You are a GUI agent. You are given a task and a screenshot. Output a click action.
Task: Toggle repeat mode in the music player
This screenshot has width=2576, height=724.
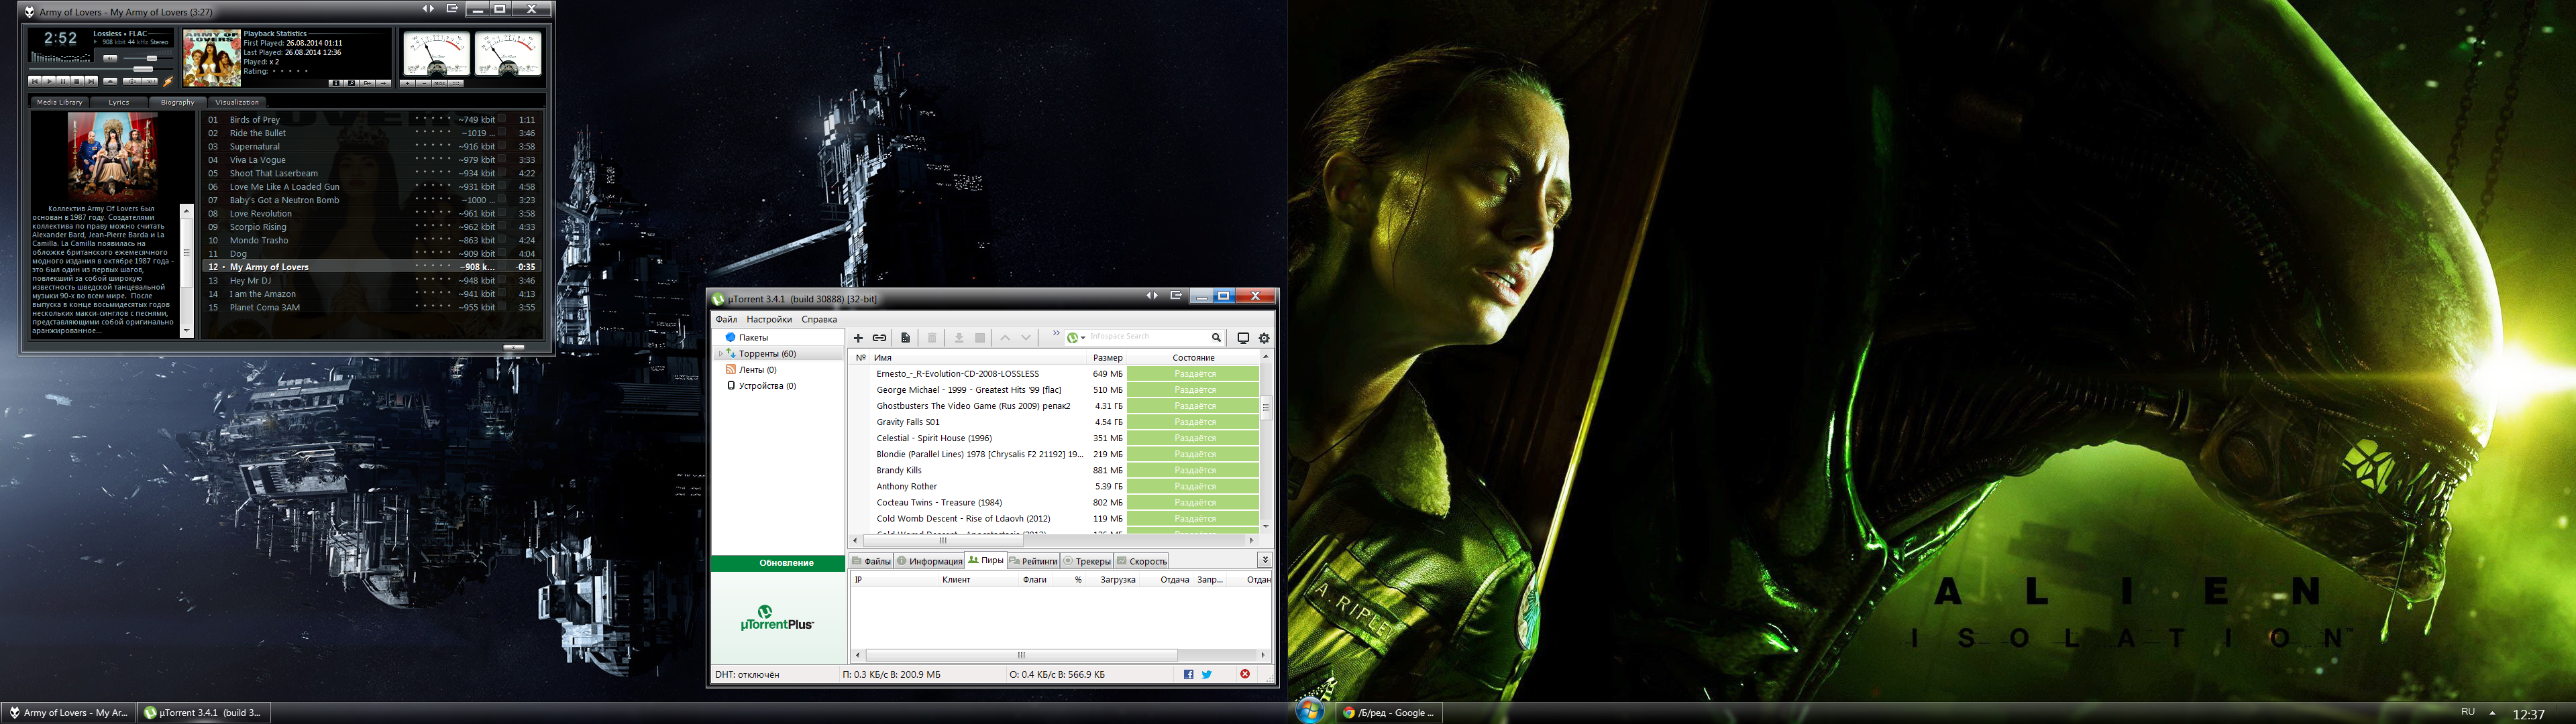150,82
